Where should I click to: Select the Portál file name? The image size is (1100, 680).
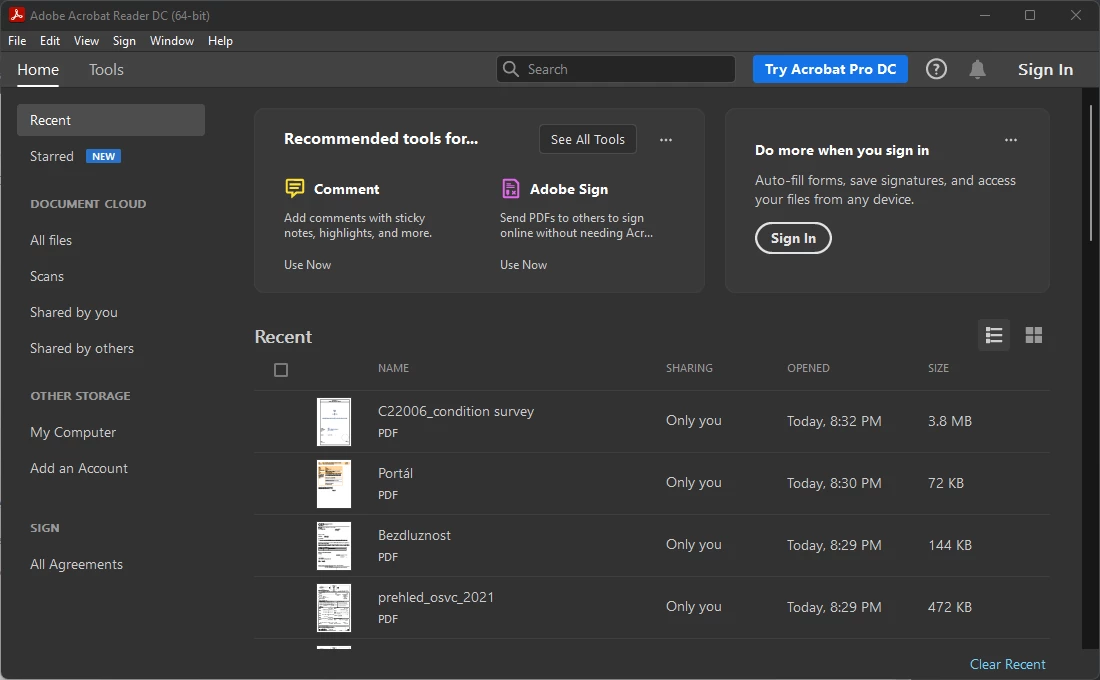pos(395,473)
